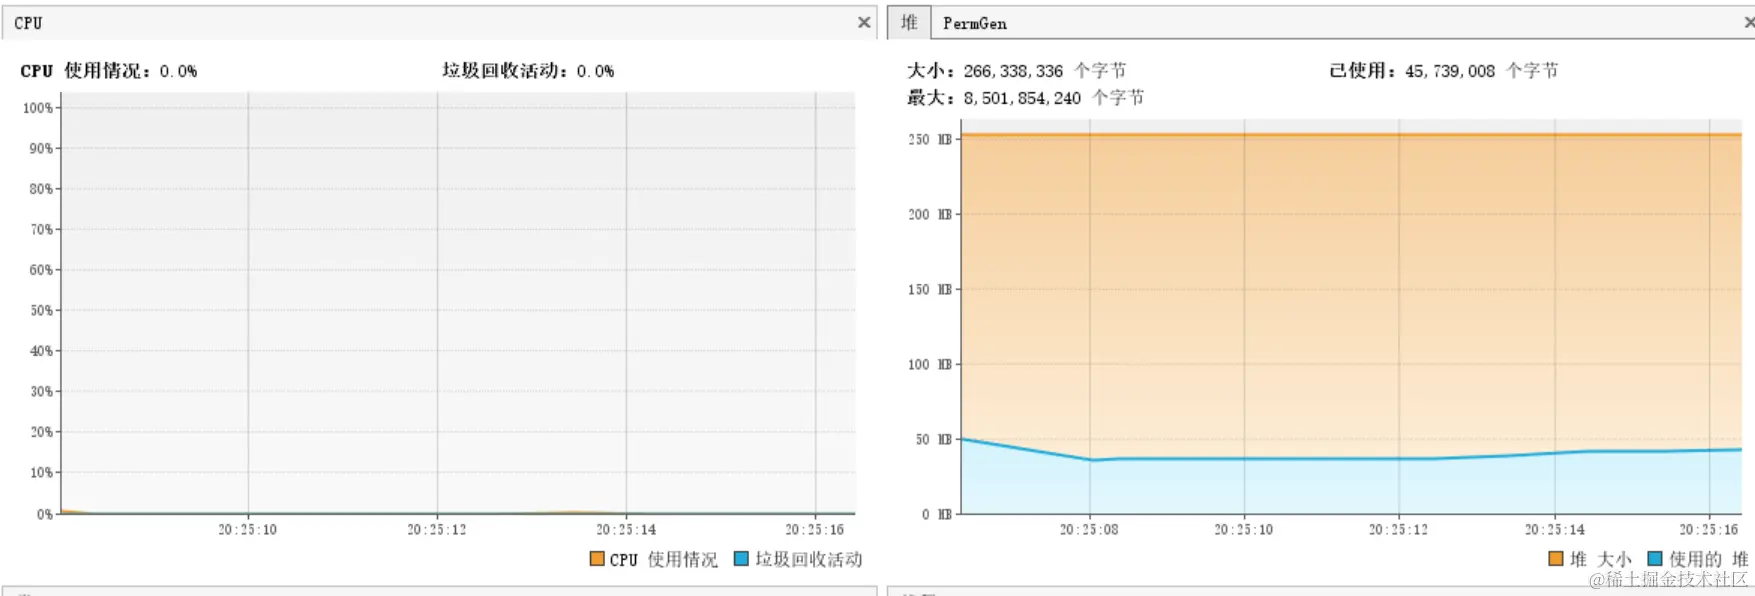This screenshot has width=1755, height=596.
Task: Click the 50% label on CPU chart axis
Action: click(x=41, y=310)
